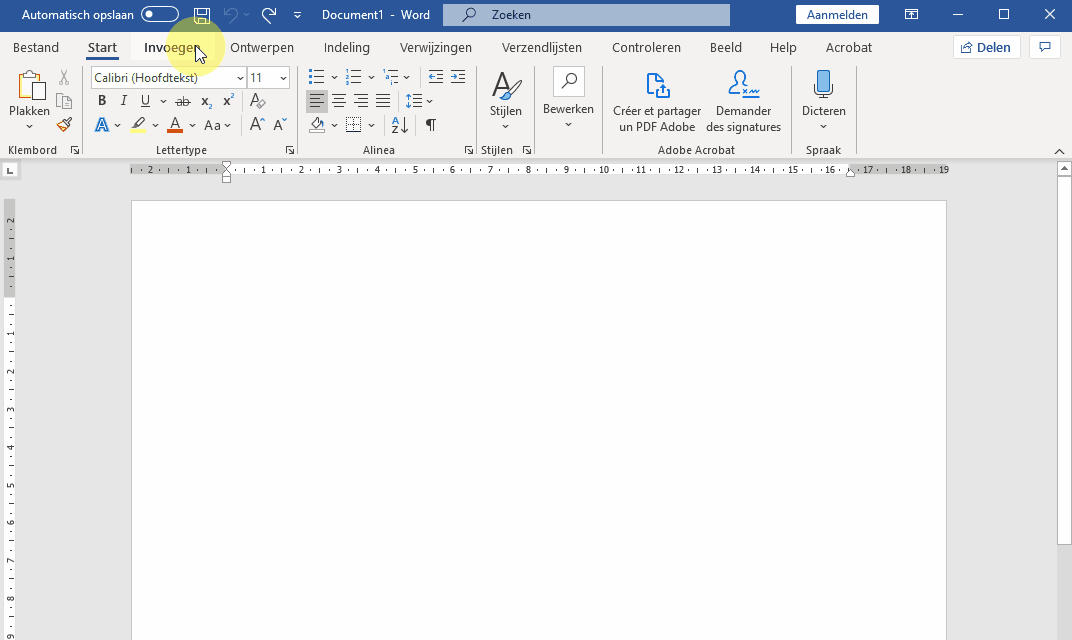The image size is (1072, 640).
Task: Open the Bestand file tab
Action: coord(36,47)
